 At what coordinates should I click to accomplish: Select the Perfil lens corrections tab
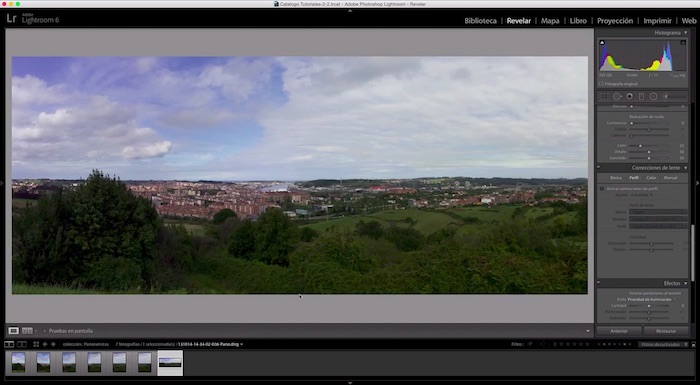634,178
